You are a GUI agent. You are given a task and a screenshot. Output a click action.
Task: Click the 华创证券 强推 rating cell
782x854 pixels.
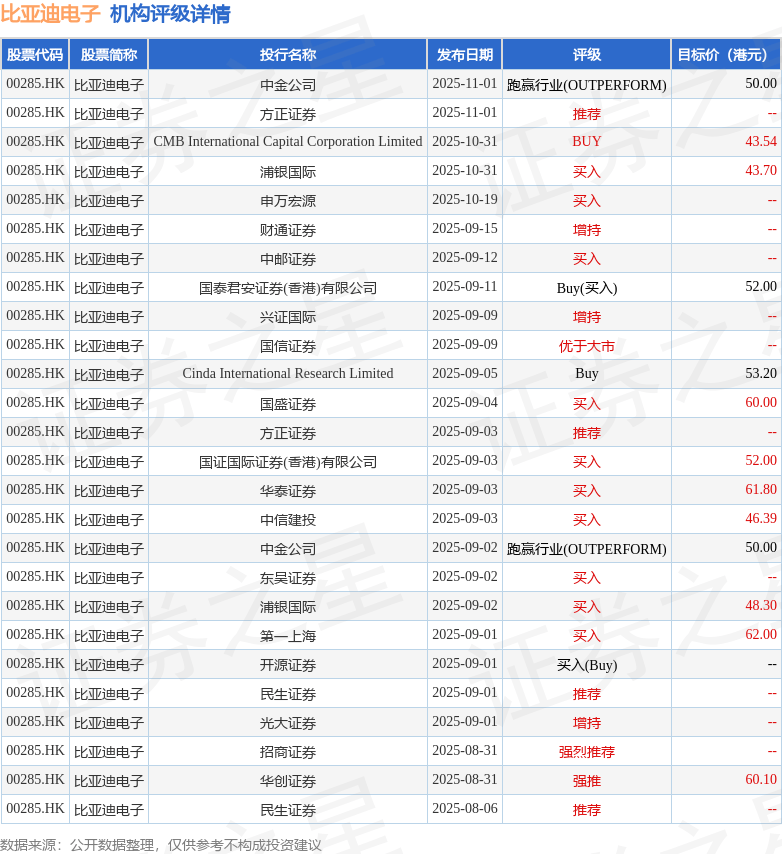pos(586,780)
